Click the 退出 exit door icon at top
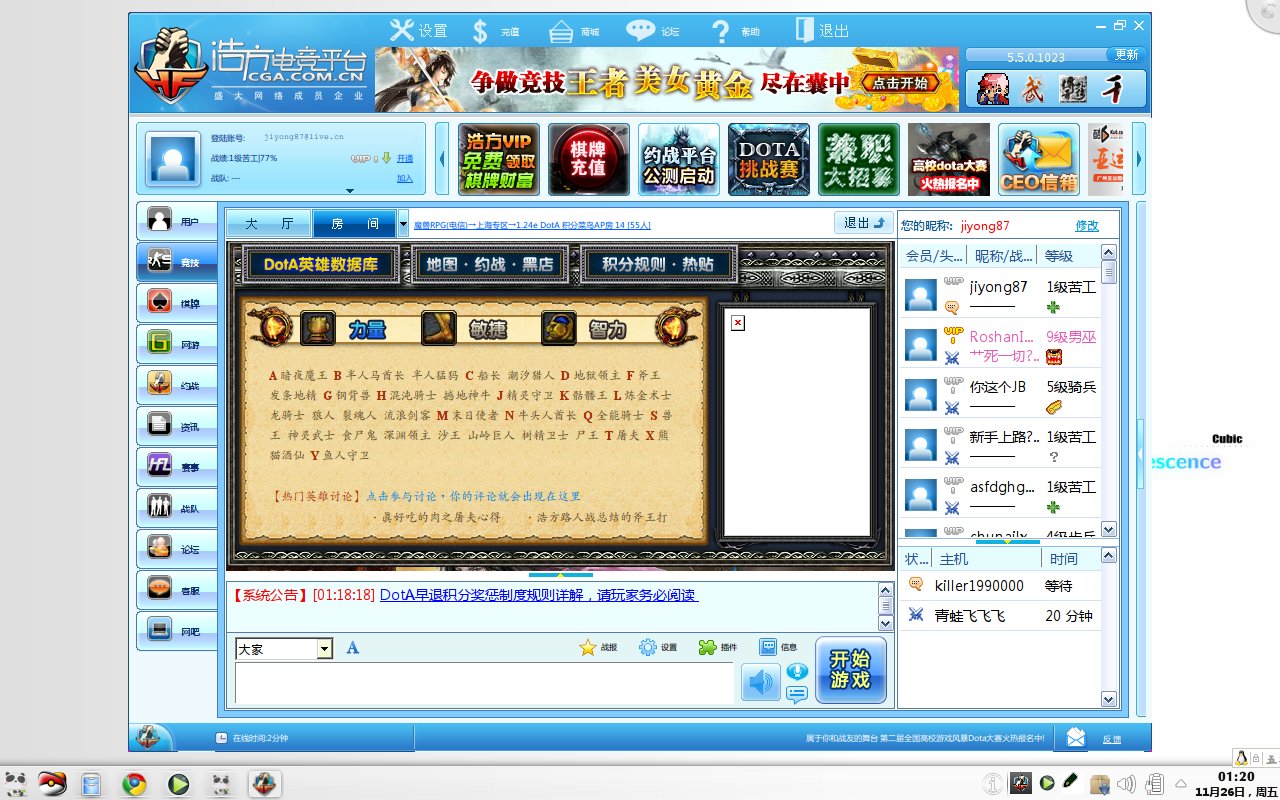This screenshot has height=800, width=1280. click(822, 30)
